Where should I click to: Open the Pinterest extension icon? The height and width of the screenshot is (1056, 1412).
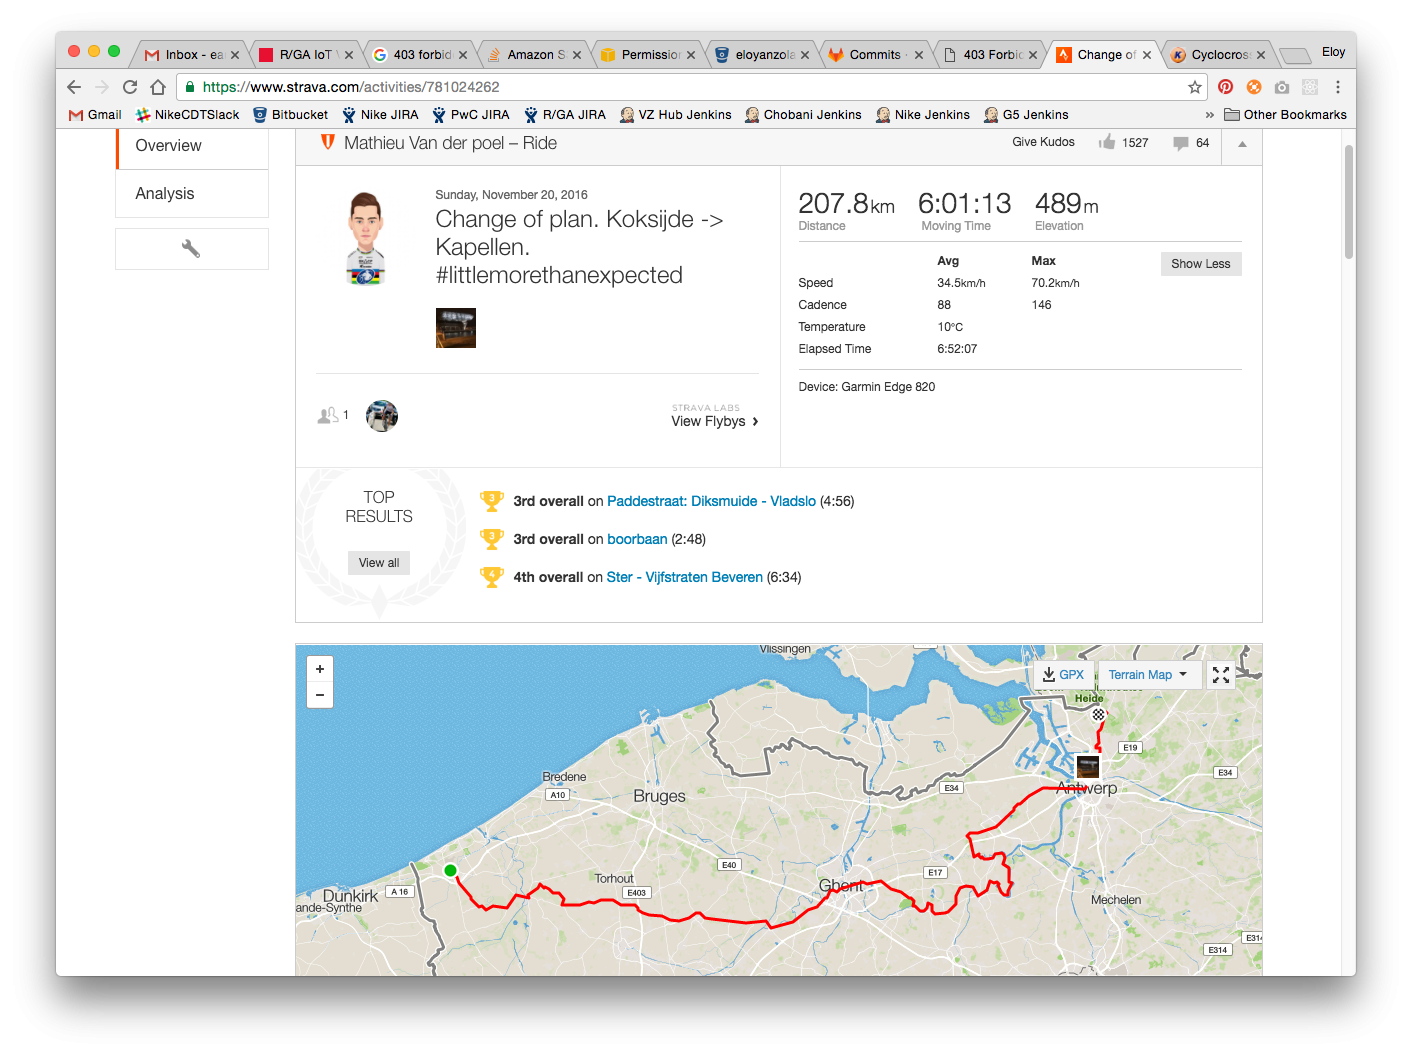point(1225,87)
